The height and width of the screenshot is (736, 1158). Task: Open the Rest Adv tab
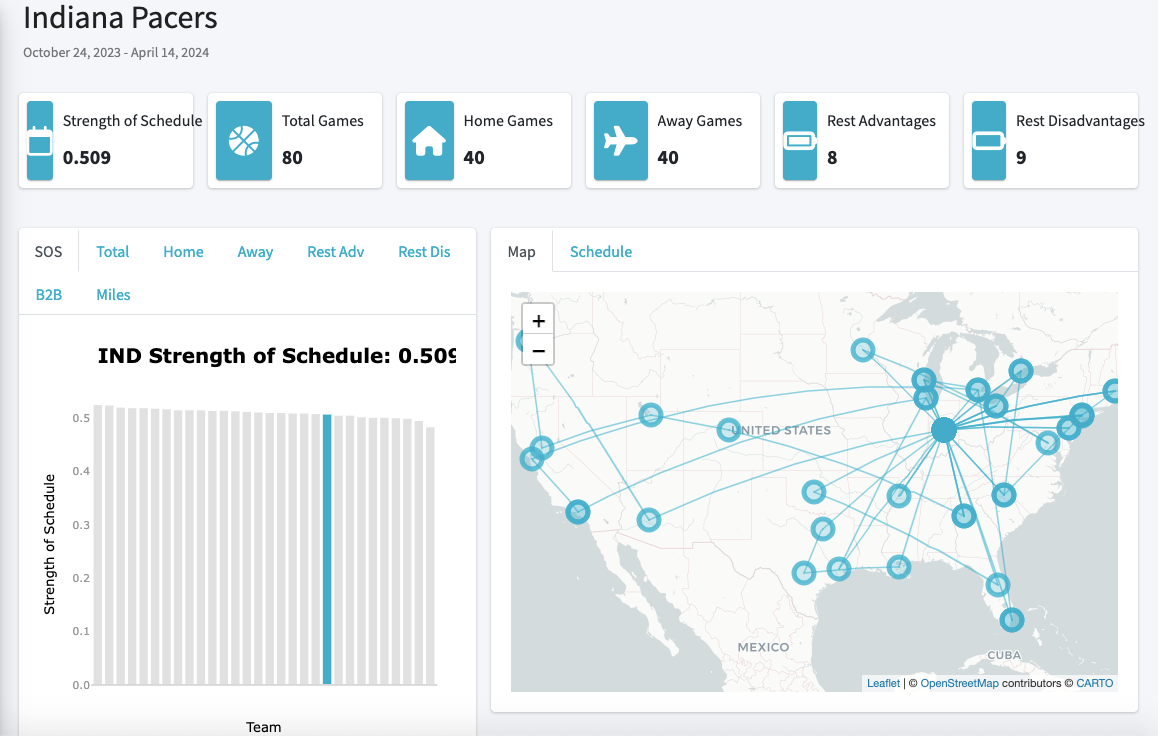(x=335, y=252)
